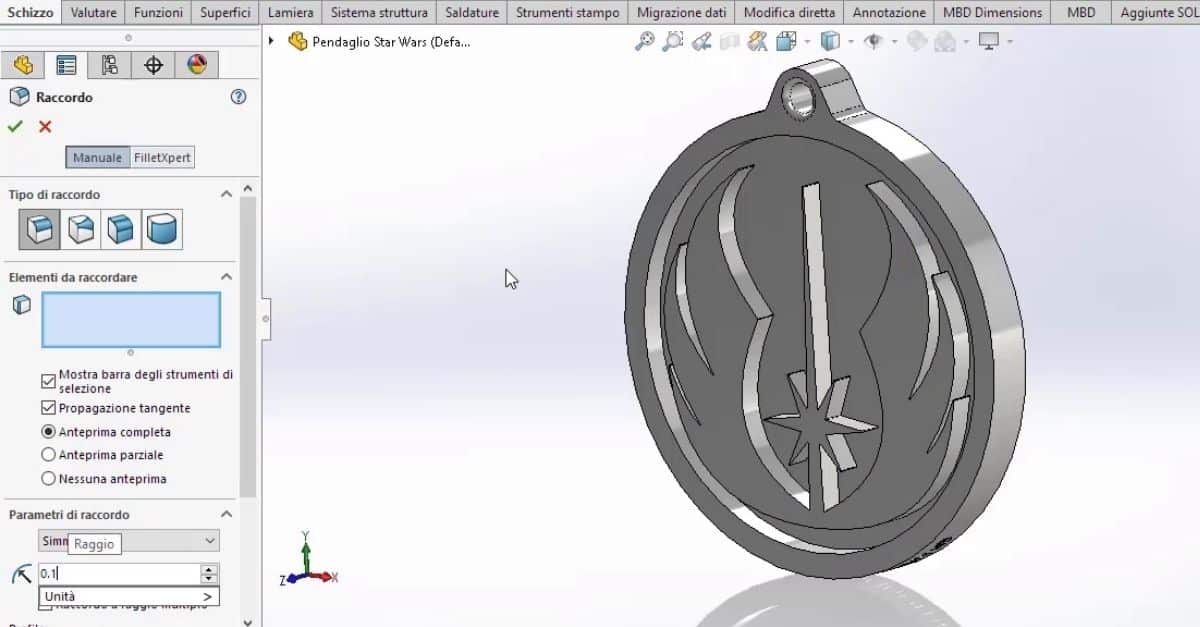Open the Raccordo help question mark
This screenshot has width=1200, height=627.
(238, 97)
